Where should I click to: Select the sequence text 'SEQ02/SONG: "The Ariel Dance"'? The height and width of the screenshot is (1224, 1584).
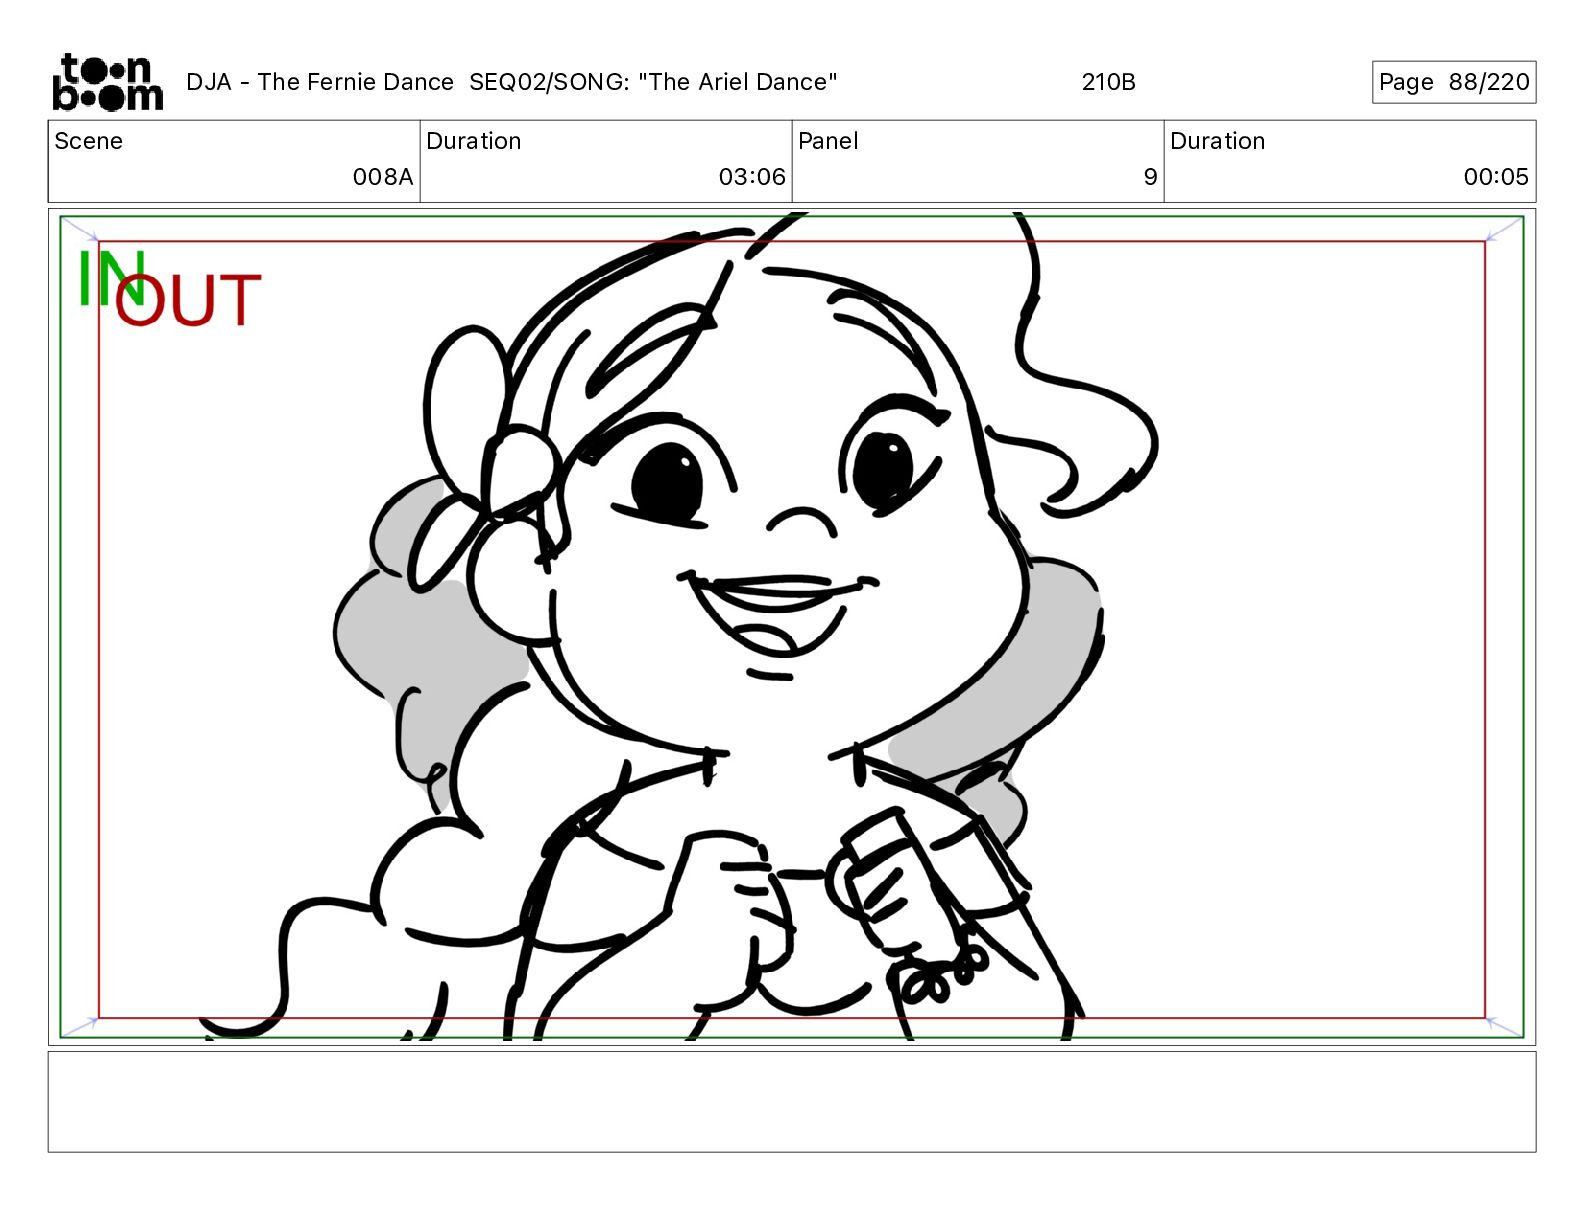[x=653, y=82]
